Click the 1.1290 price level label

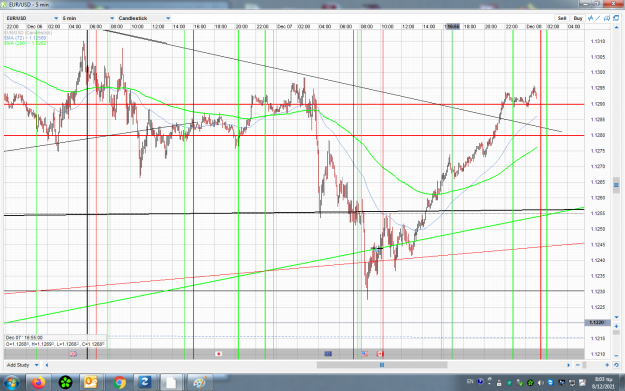pos(598,104)
